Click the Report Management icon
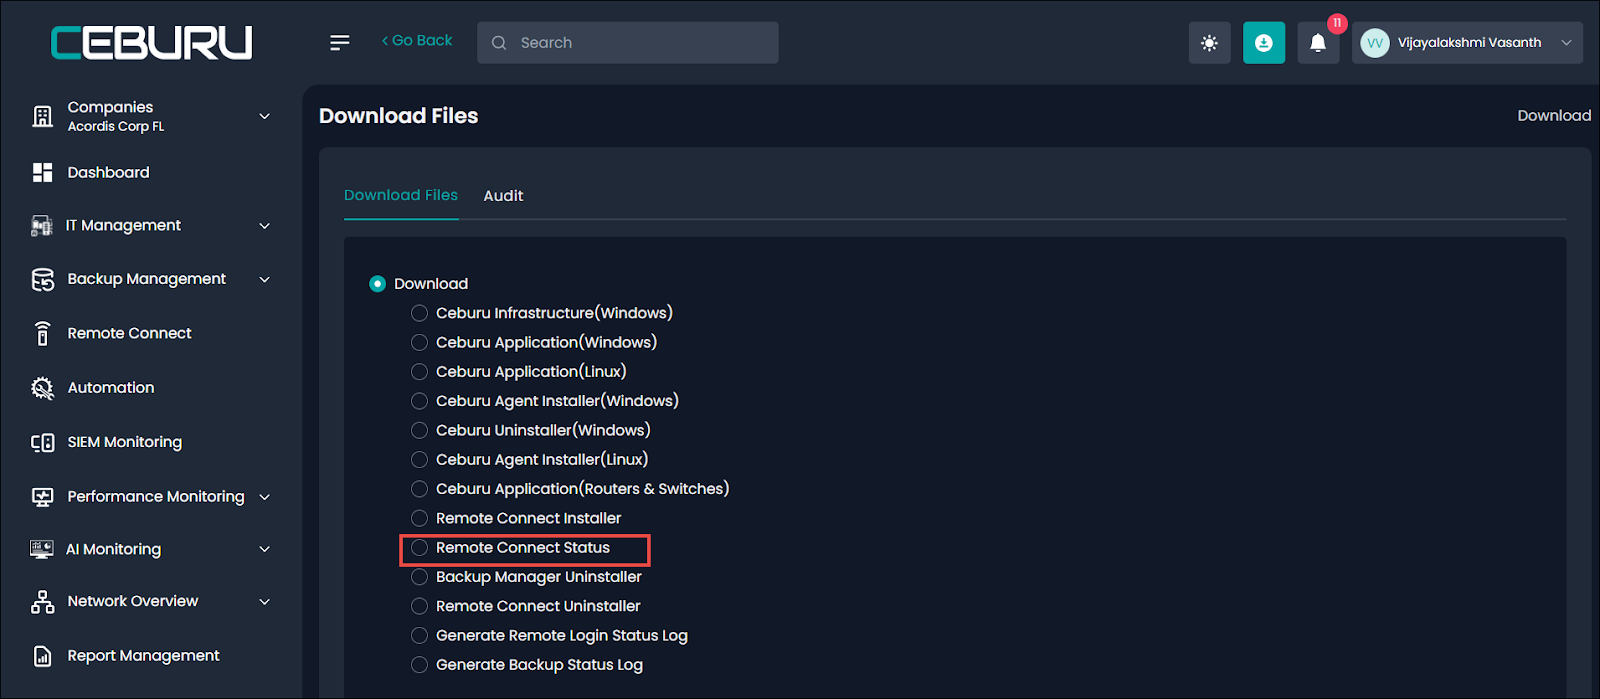This screenshot has height=699, width=1600. click(x=42, y=656)
